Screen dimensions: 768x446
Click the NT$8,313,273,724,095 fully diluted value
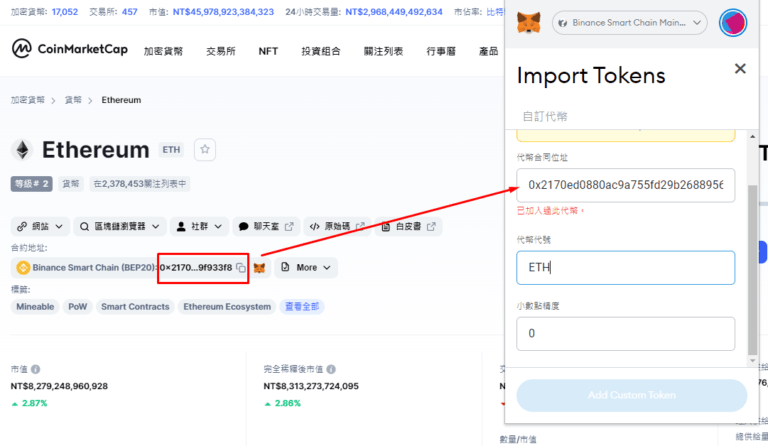(311, 386)
